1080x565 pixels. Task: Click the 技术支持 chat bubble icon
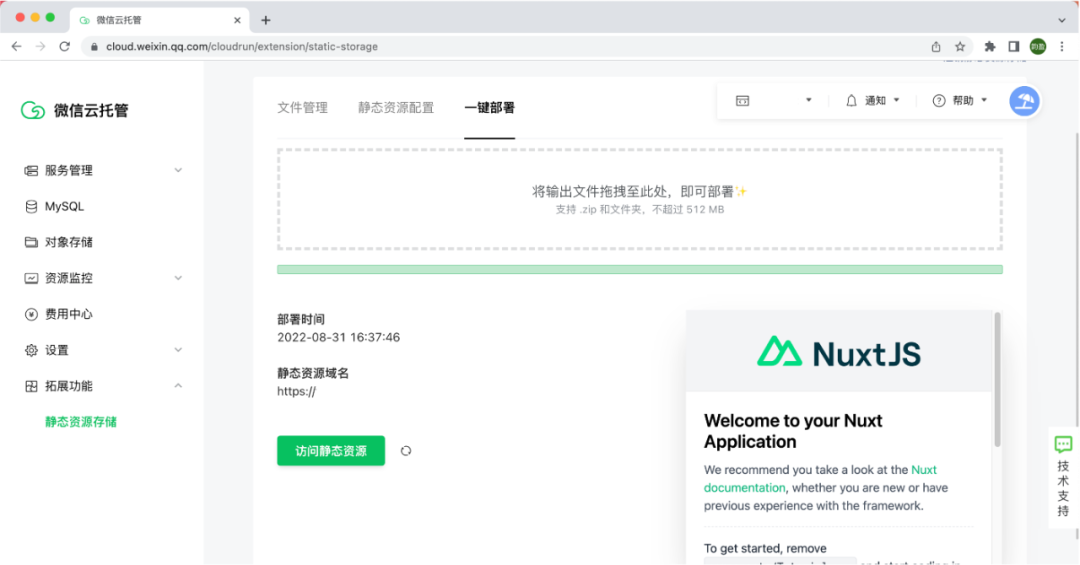[x=1063, y=444]
